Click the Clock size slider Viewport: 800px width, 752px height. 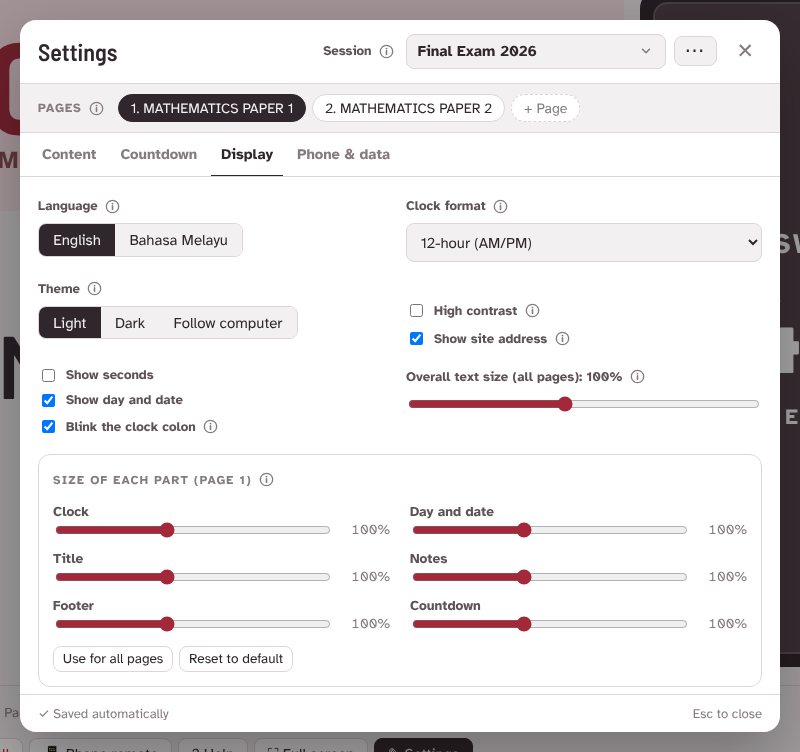click(193, 530)
